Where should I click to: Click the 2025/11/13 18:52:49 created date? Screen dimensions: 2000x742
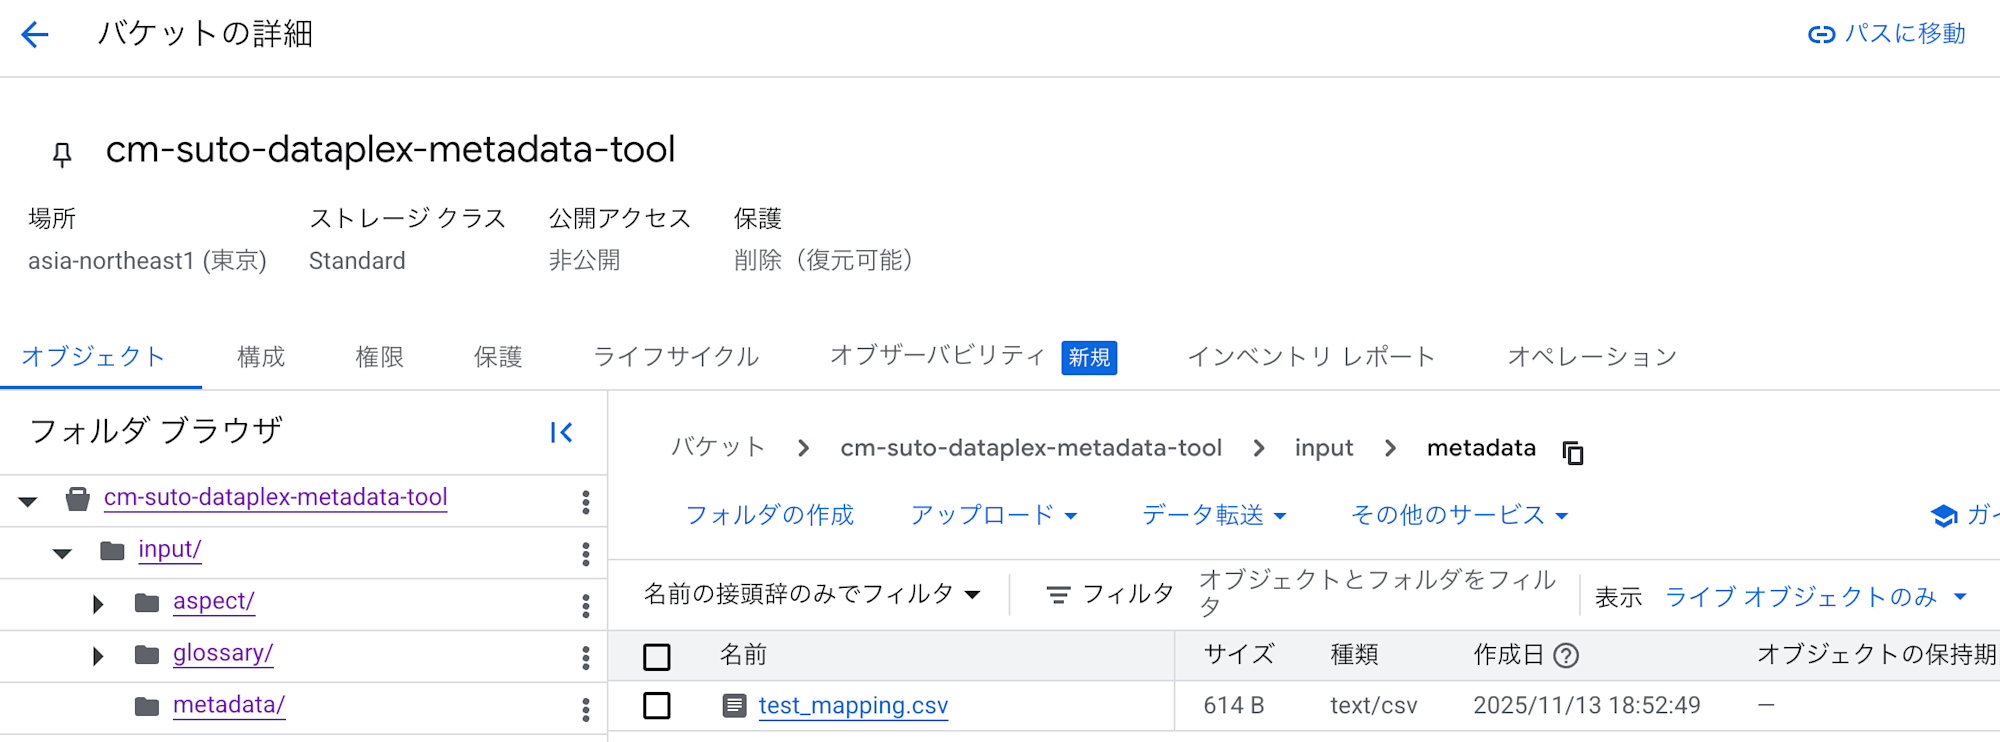tap(1587, 706)
